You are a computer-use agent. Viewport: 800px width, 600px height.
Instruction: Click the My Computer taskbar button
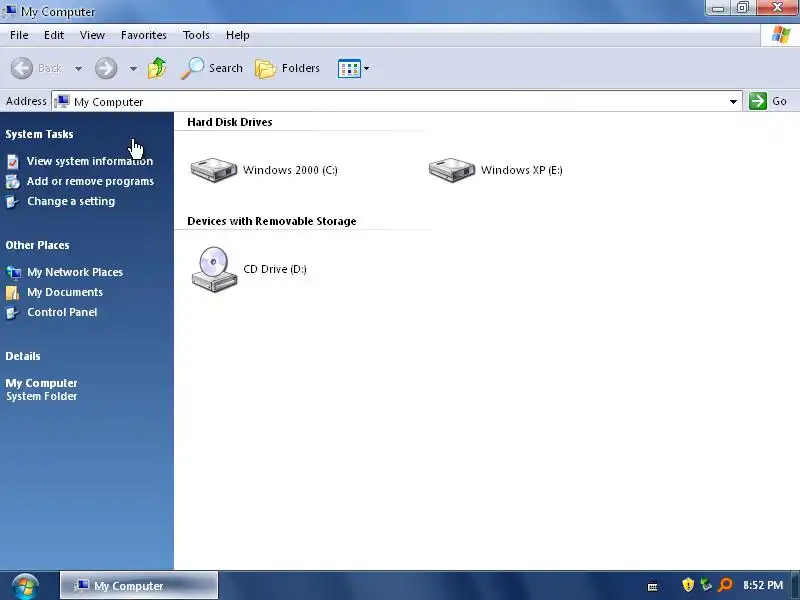tap(139, 585)
